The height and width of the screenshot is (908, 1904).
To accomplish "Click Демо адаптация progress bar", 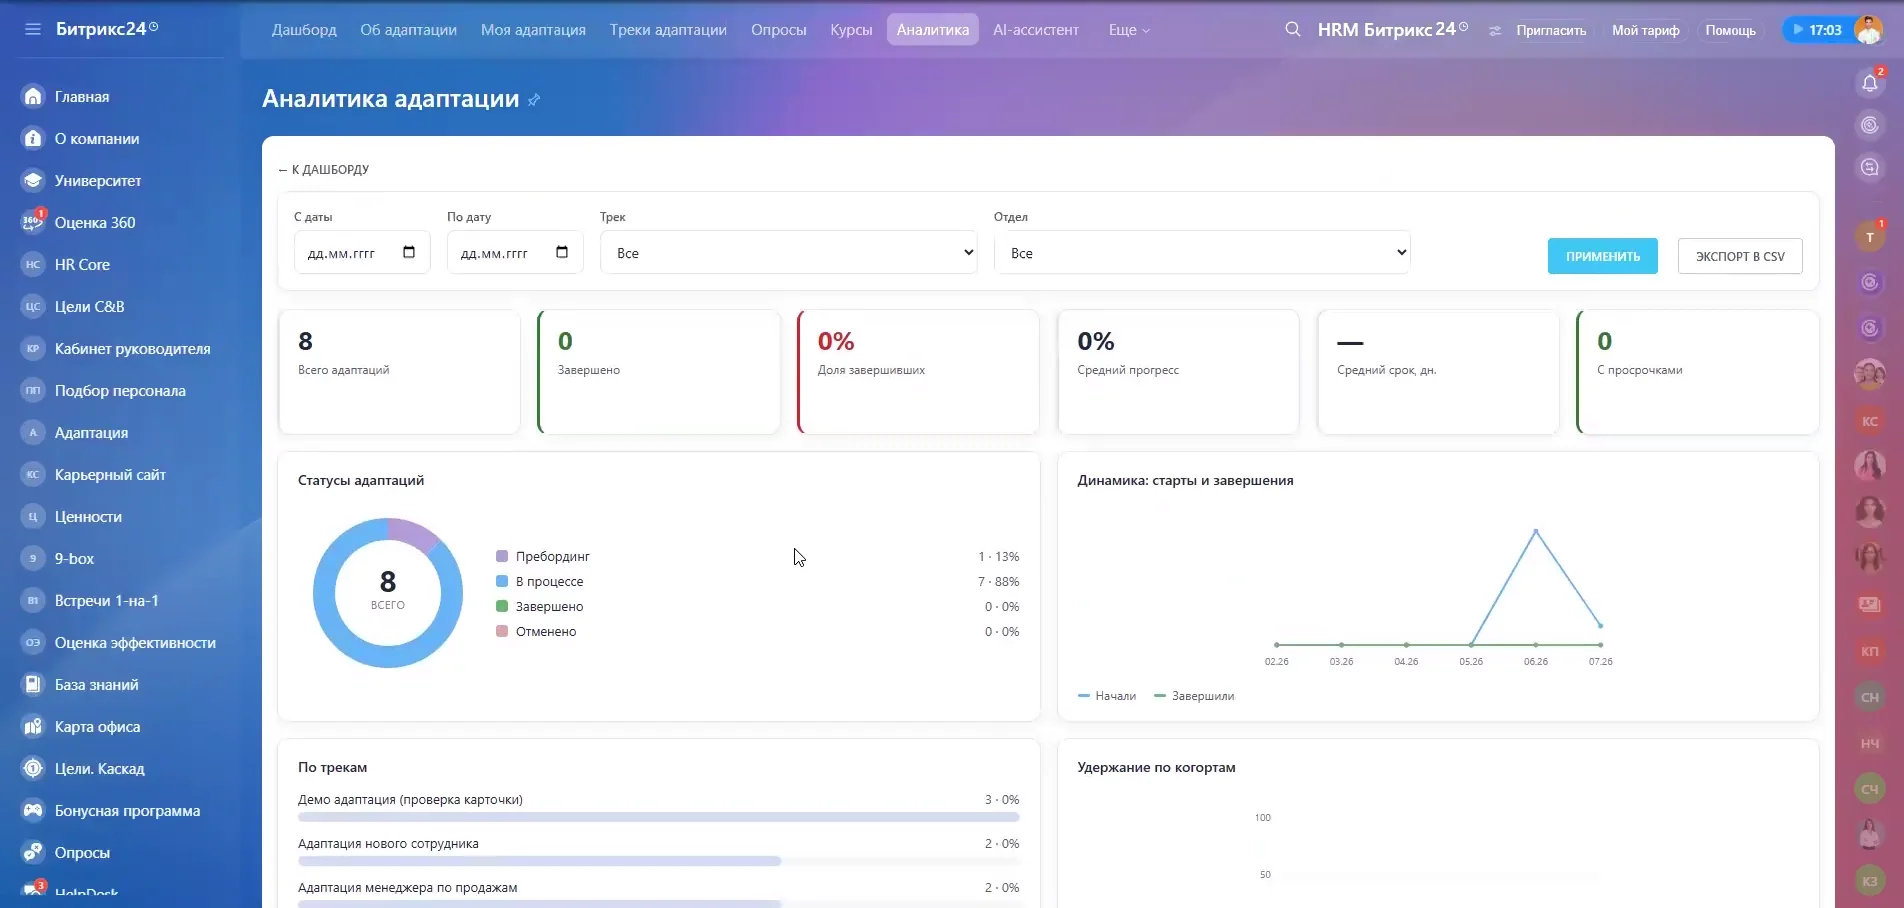I will coord(659,817).
